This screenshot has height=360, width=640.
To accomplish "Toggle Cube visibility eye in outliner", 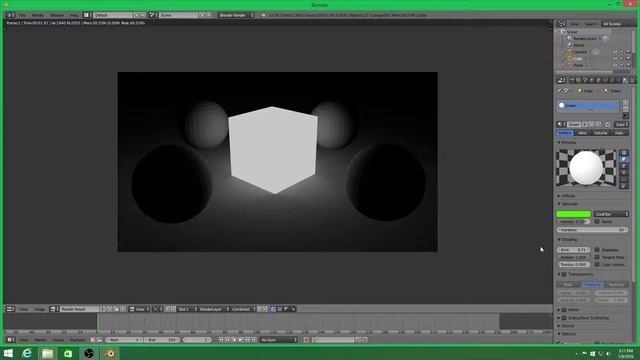I will [615, 58].
